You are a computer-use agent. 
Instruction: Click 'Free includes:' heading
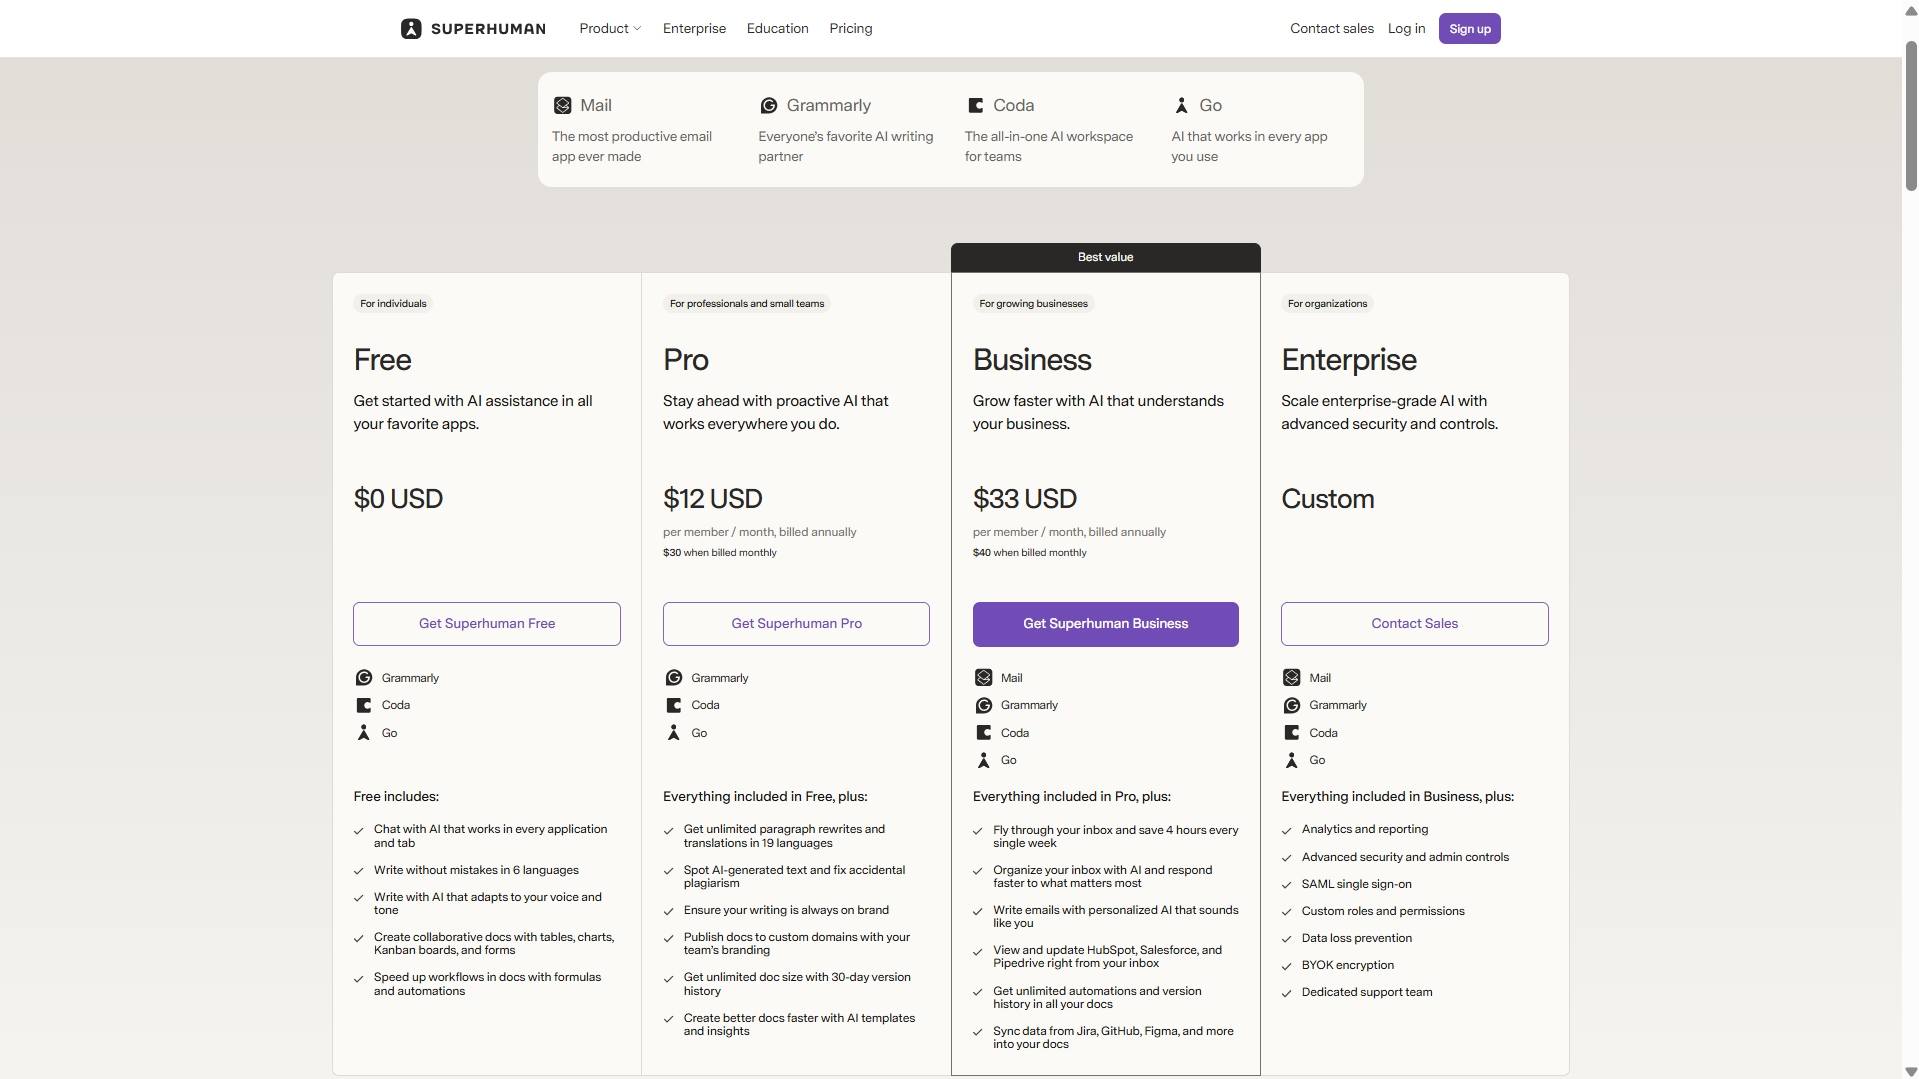396,797
